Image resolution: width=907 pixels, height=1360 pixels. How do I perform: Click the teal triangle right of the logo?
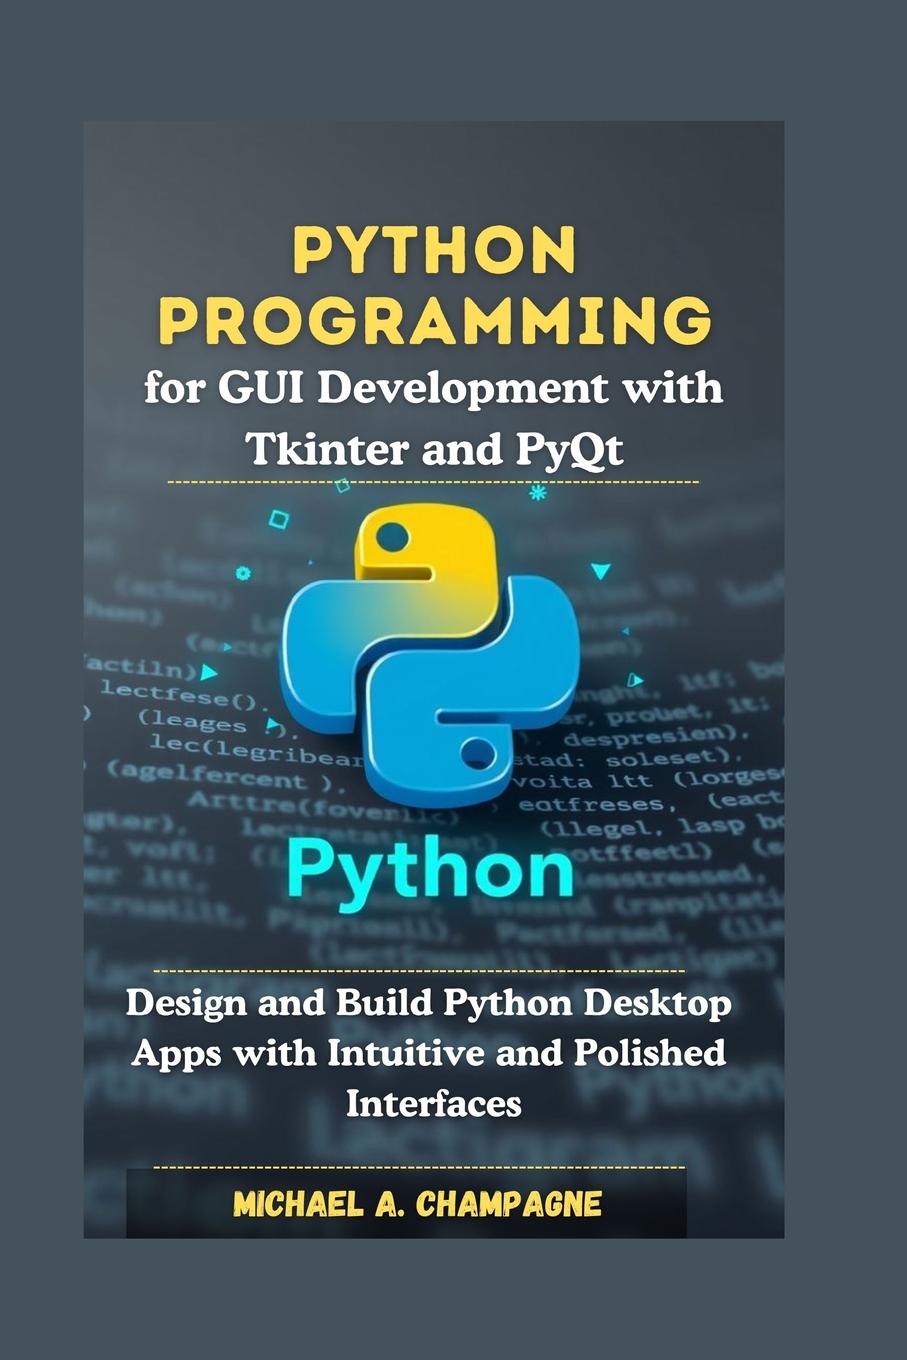click(601, 570)
